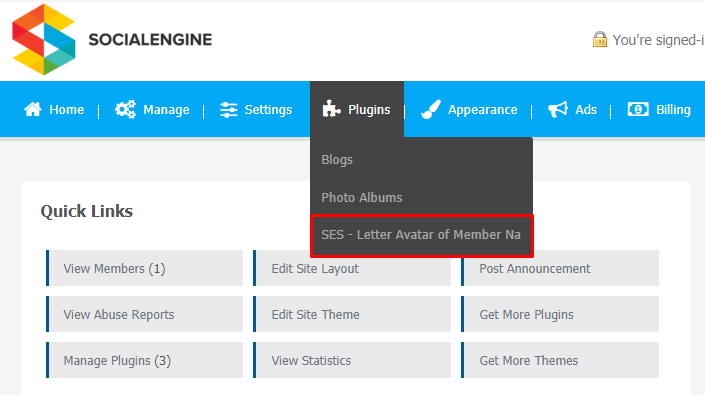The height and width of the screenshot is (395, 705).
Task: Click the Appearance paintbrush icon
Action: pyautogui.click(x=431, y=109)
